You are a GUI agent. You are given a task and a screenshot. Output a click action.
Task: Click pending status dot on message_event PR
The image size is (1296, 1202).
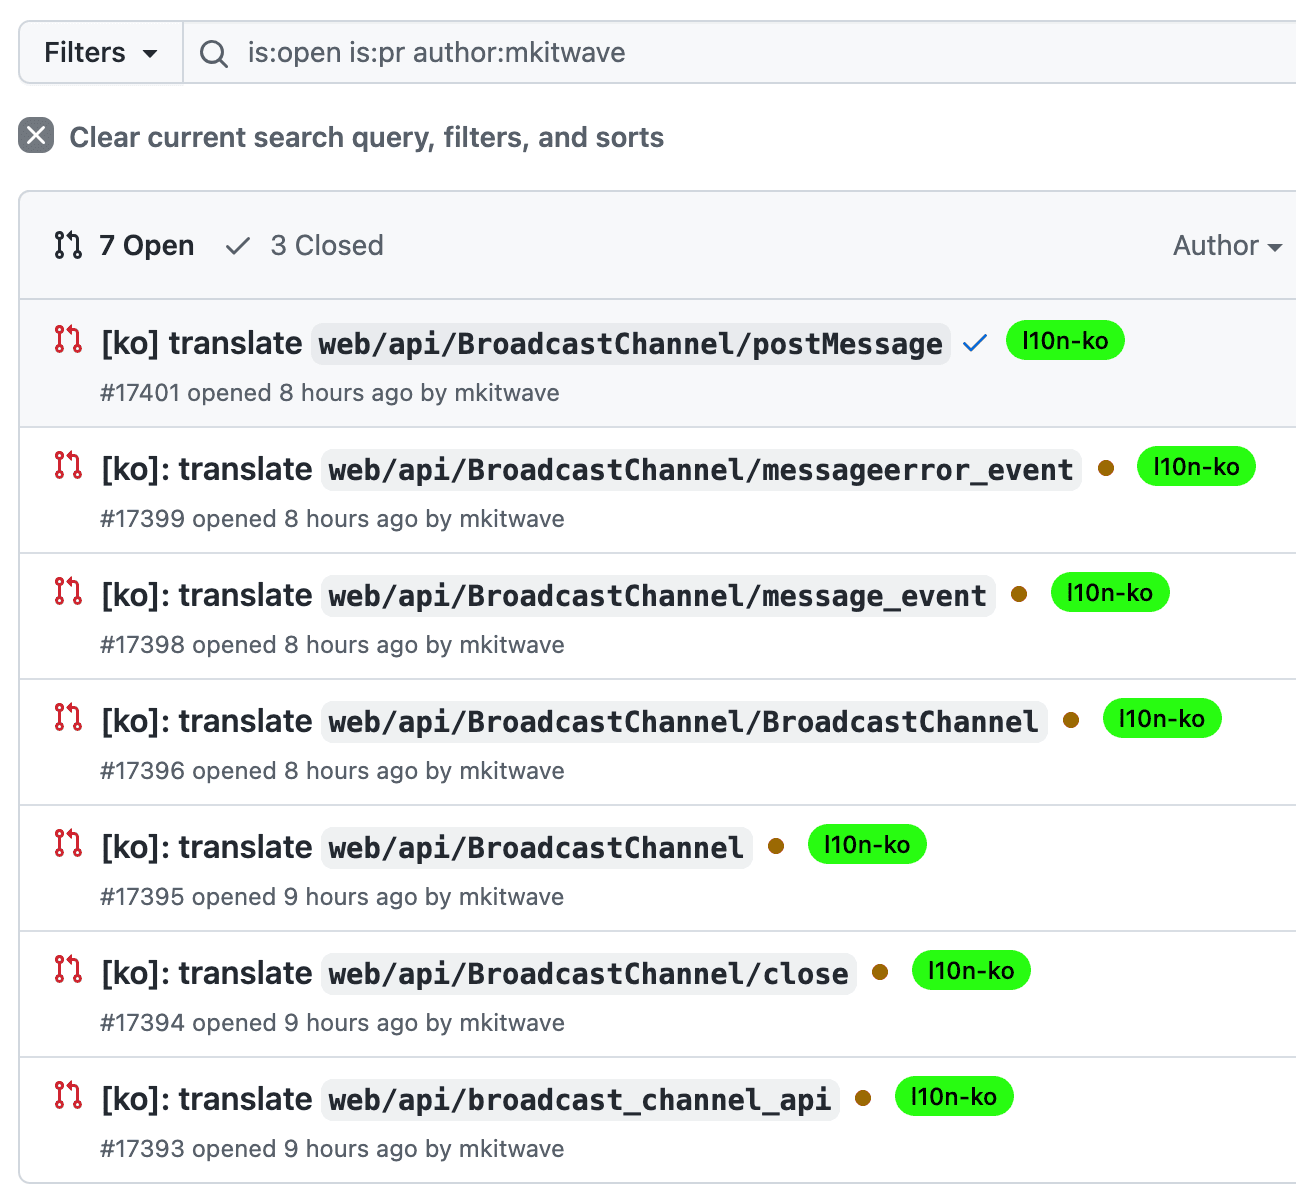point(1019,594)
